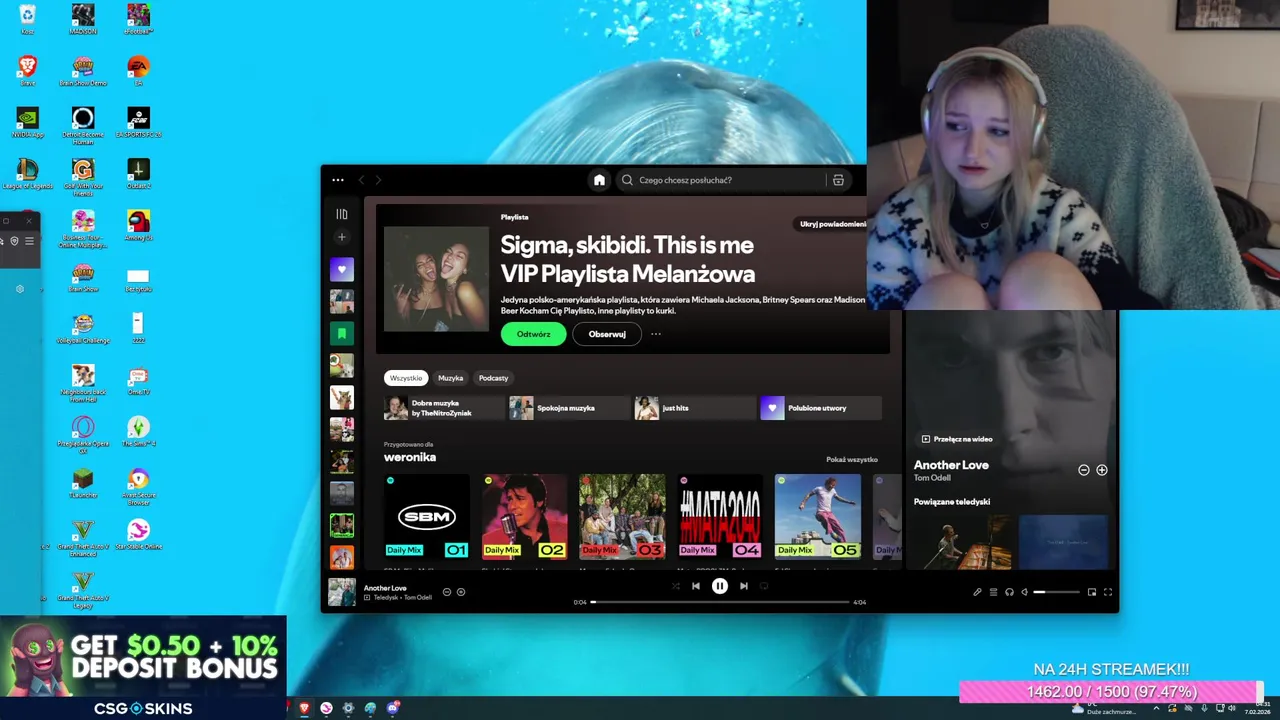
Task: Click album art thumbnail in bottom player bar
Action: pyautogui.click(x=341, y=592)
